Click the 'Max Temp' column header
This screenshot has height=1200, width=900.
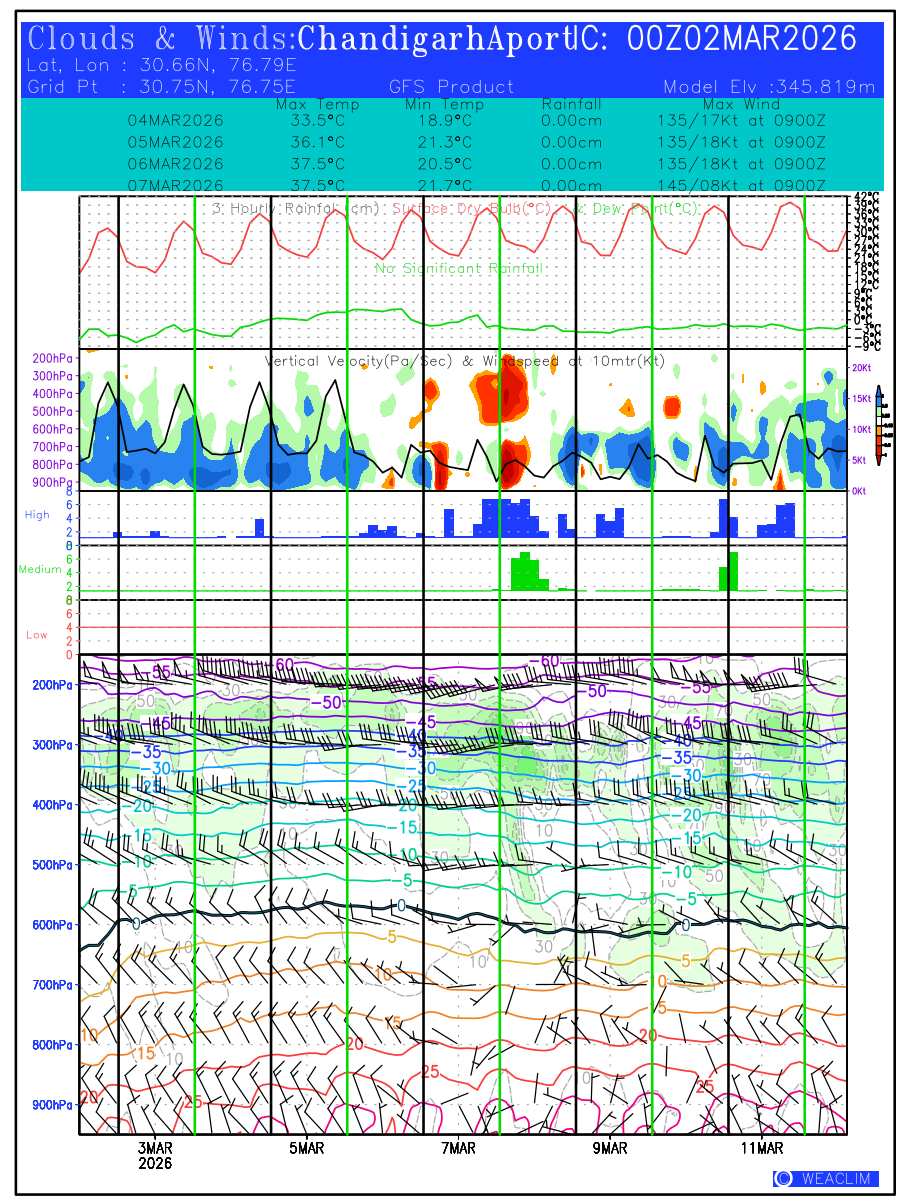[317, 104]
